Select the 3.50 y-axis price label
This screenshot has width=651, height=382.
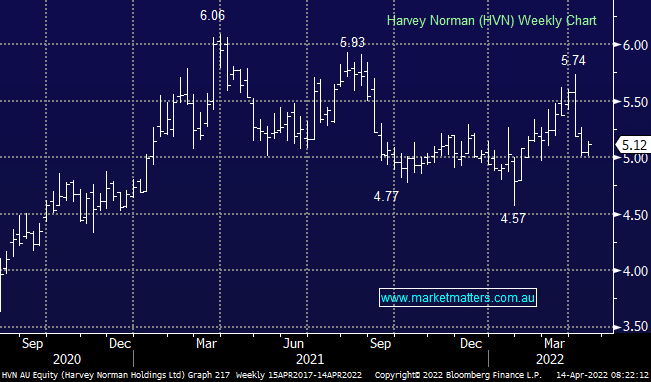[635, 326]
